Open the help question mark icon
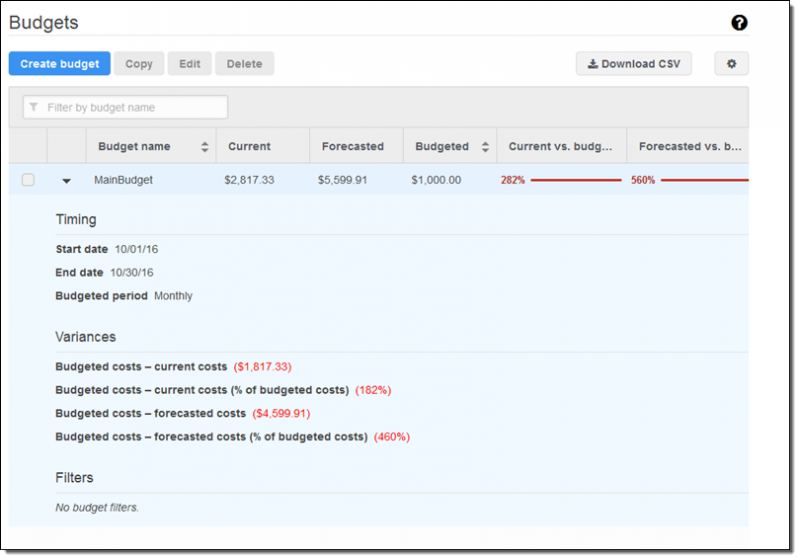This screenshot has width=800, height=560. tap(739, 22)
